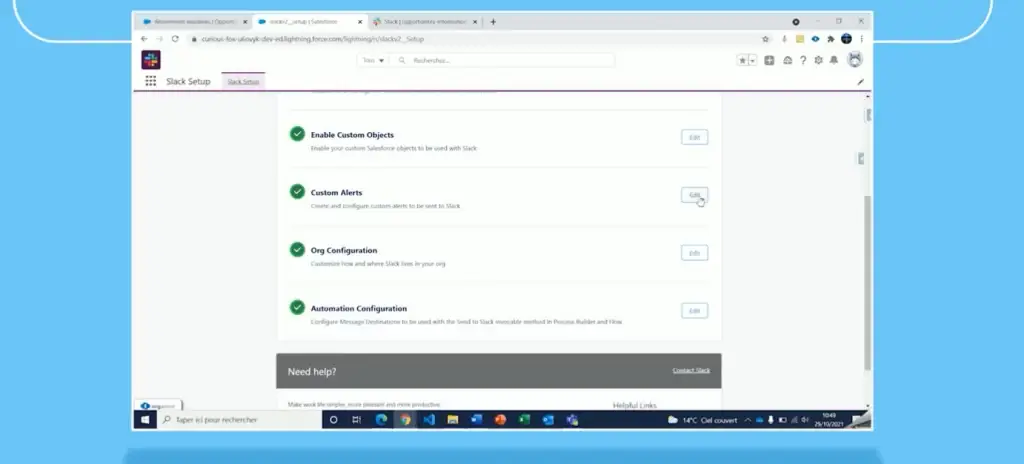Click the Enable Custom Objects heading
Screen dimensions: 1024x464
(x=352, y=135)
